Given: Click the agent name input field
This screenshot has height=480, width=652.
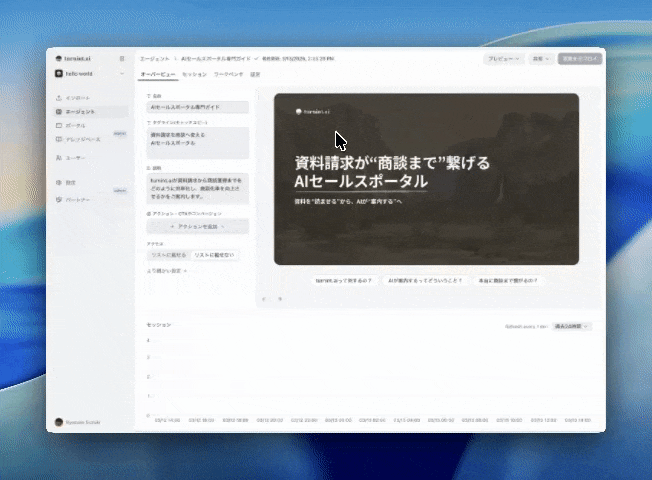Looking at the screenshot, I should (198, 107).
